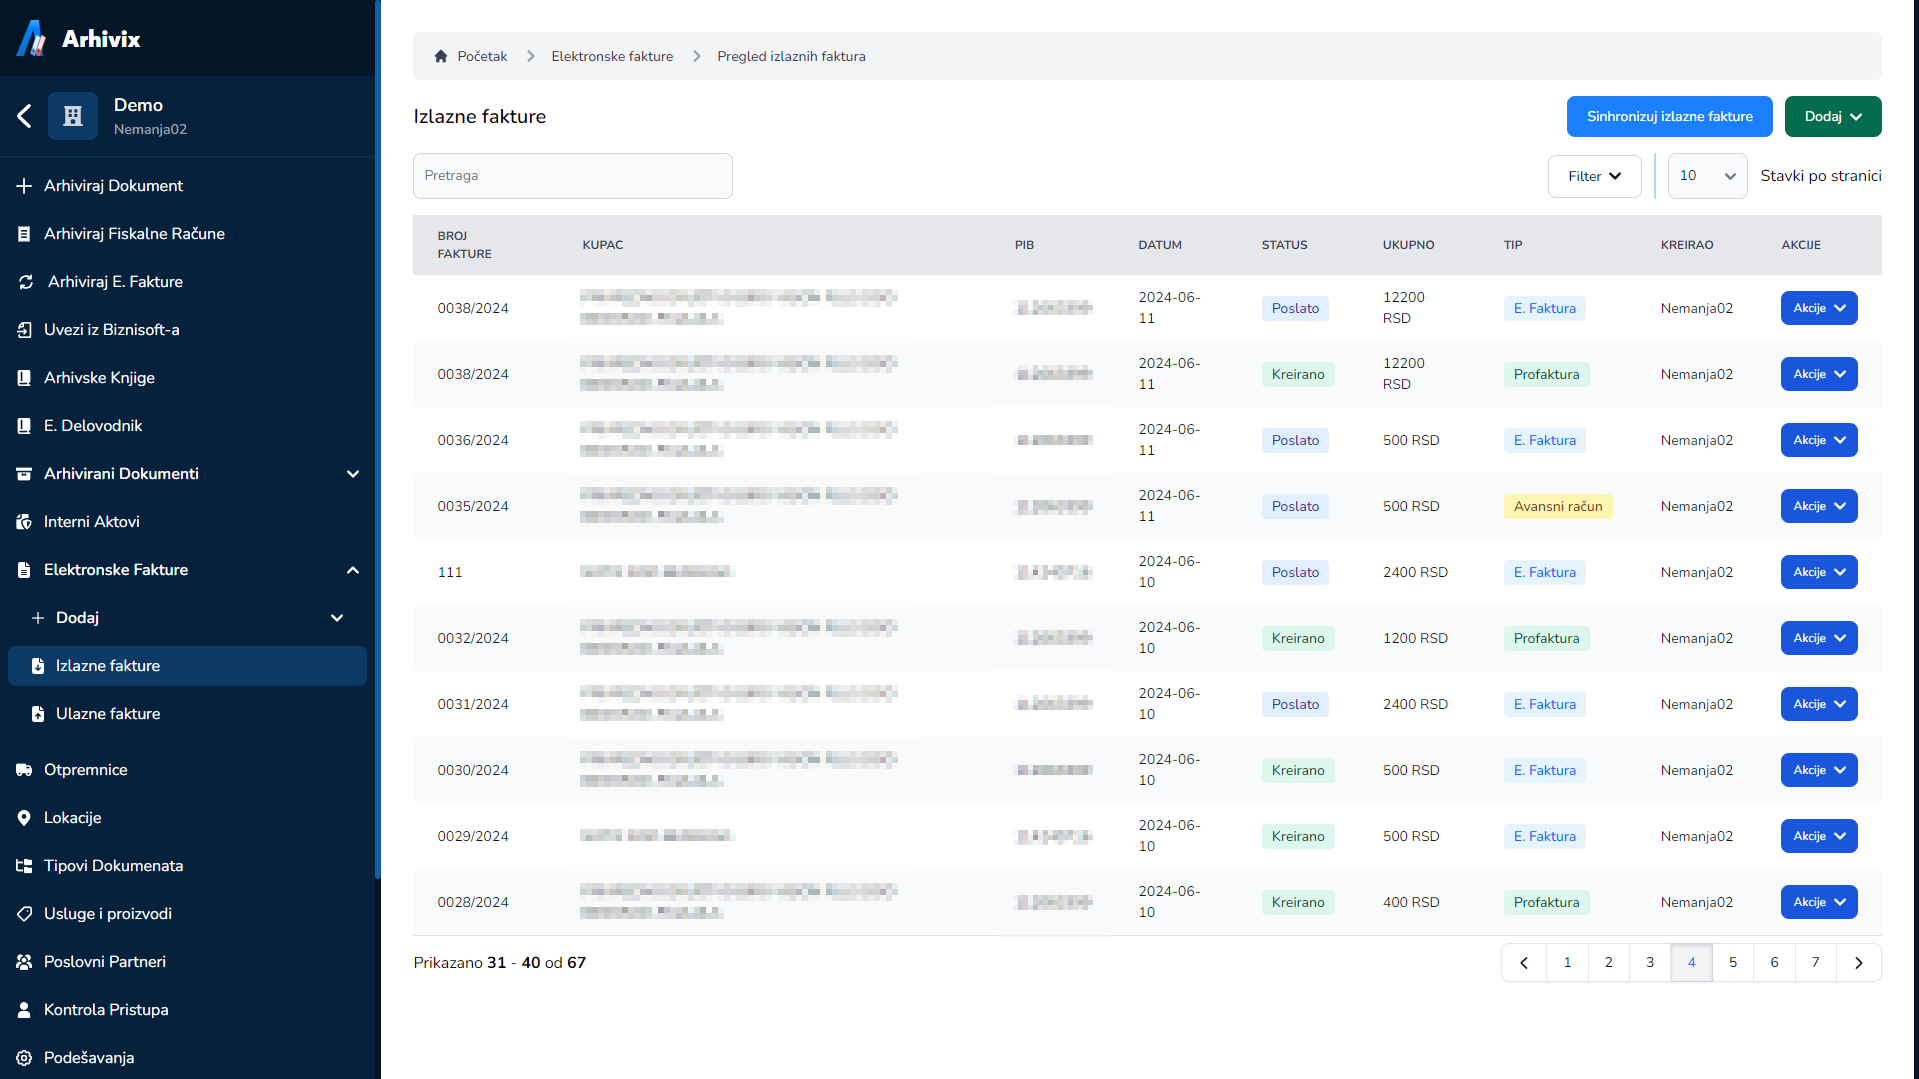Select Ulazne fakture in sidebar
Viewport: 1919px width, 1079px height.
[108, 714]
